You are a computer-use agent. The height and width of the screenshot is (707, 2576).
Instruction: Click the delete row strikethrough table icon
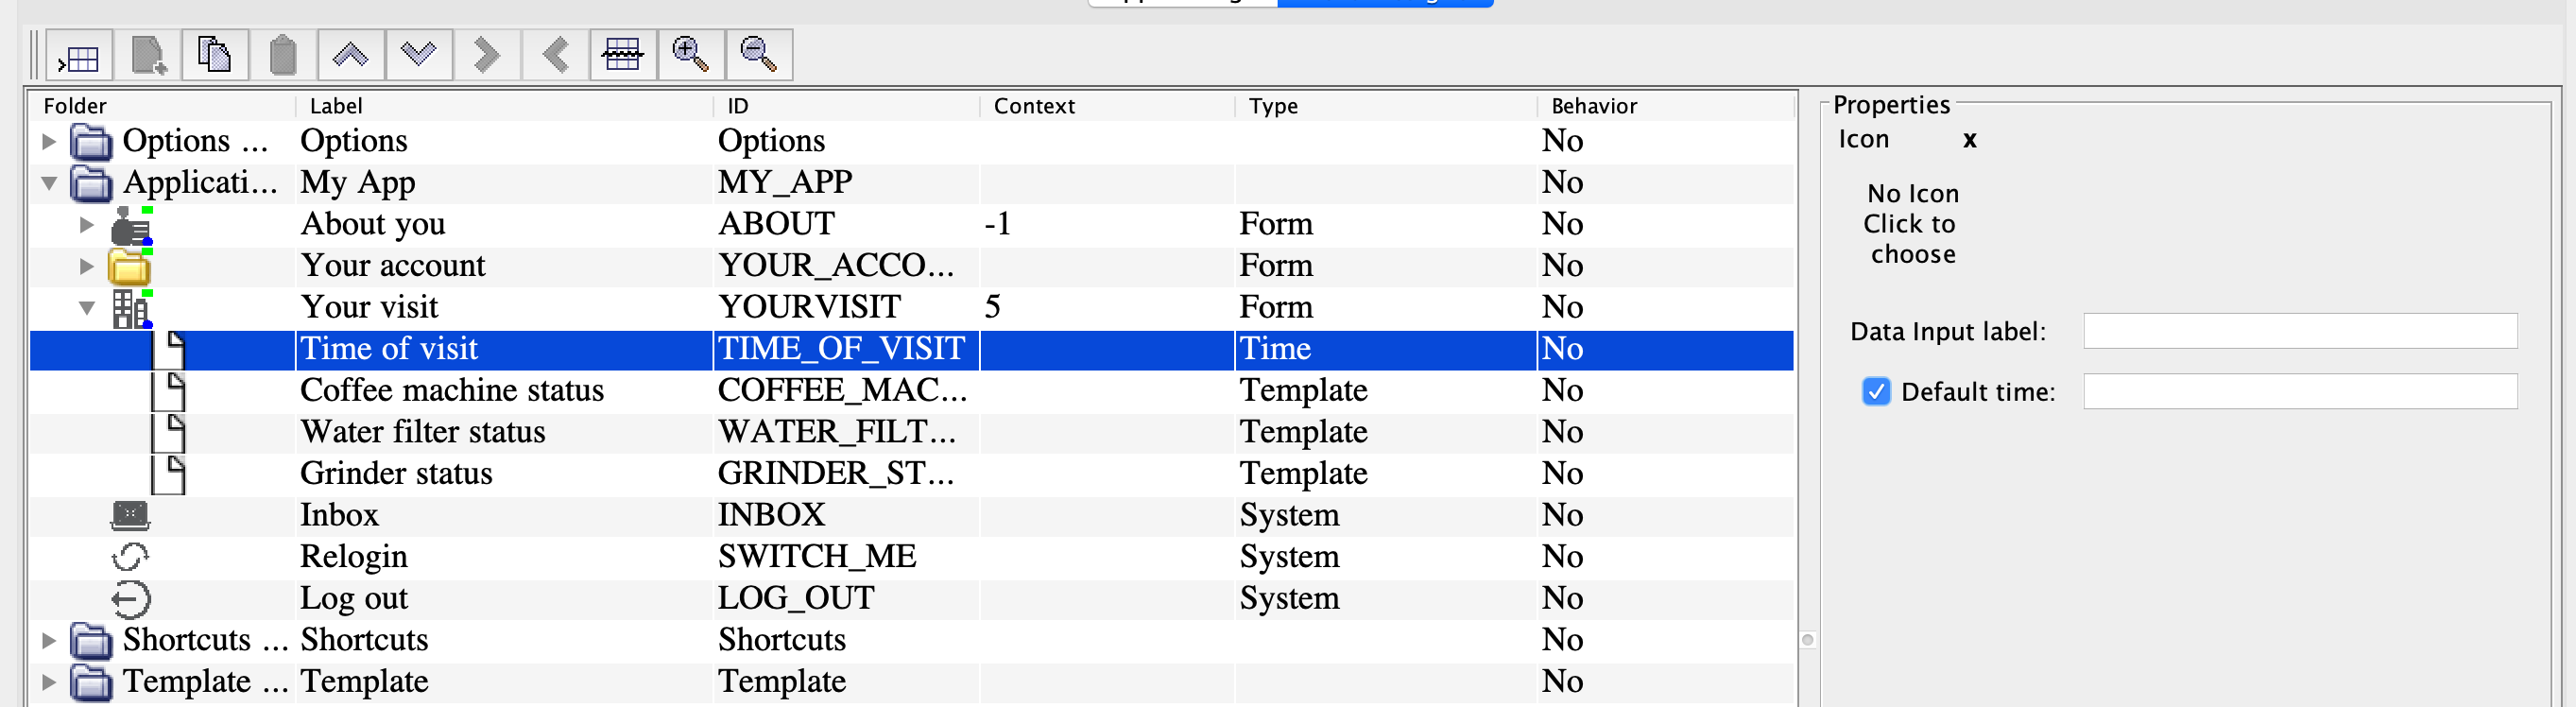pyautogui.click(x=622, y=56)
